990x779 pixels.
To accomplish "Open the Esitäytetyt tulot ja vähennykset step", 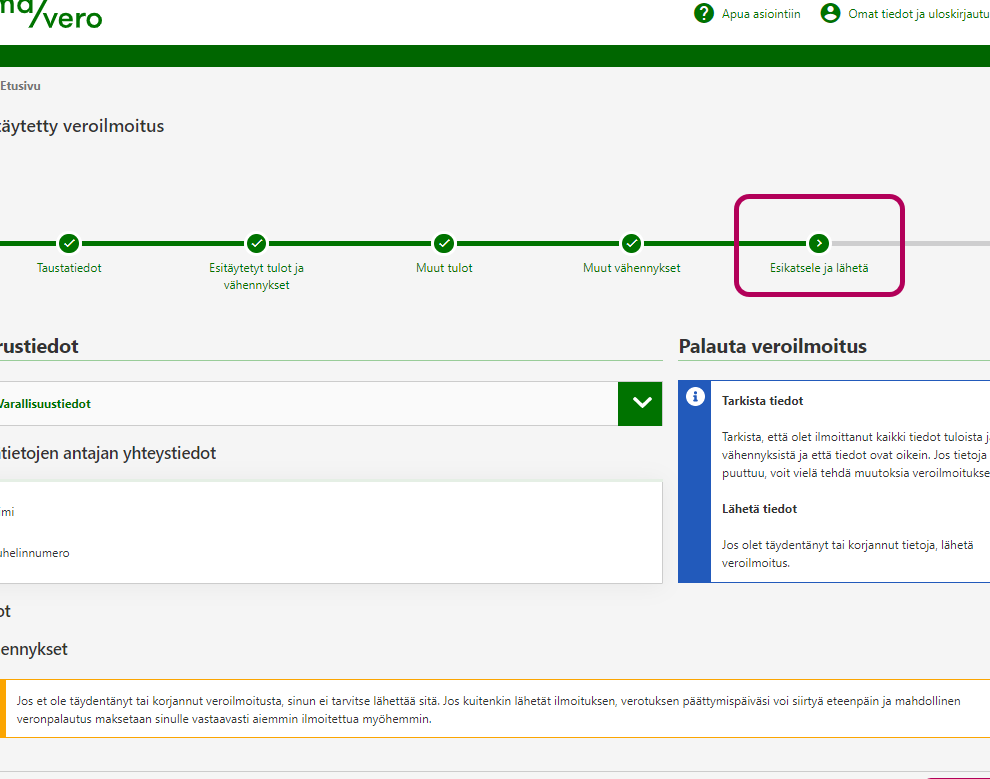I will tap(256, 276).
